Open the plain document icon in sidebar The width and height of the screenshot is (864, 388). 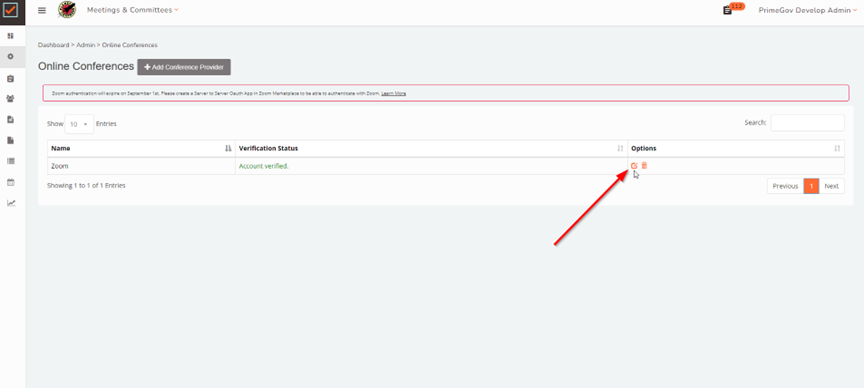click(x=10, y=141)
